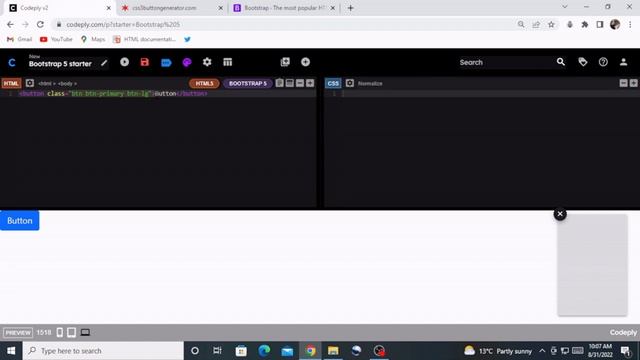Open a new browser tab

351,8
